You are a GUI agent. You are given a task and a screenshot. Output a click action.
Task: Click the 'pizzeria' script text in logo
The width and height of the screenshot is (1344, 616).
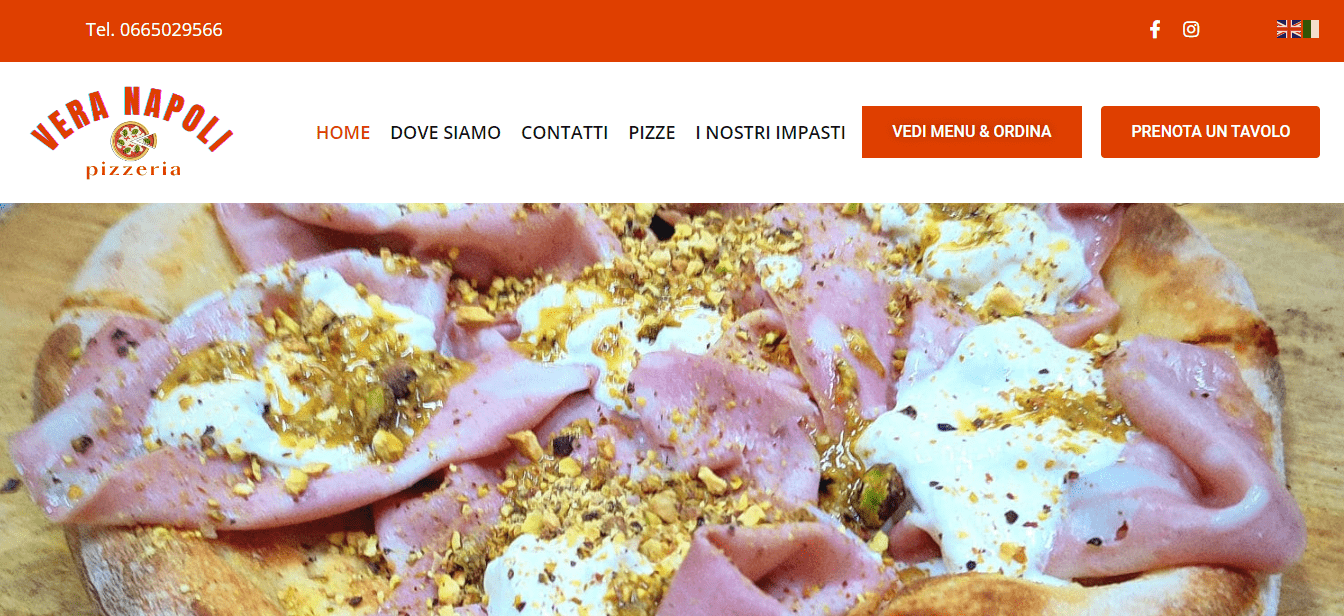coord(133,169)
